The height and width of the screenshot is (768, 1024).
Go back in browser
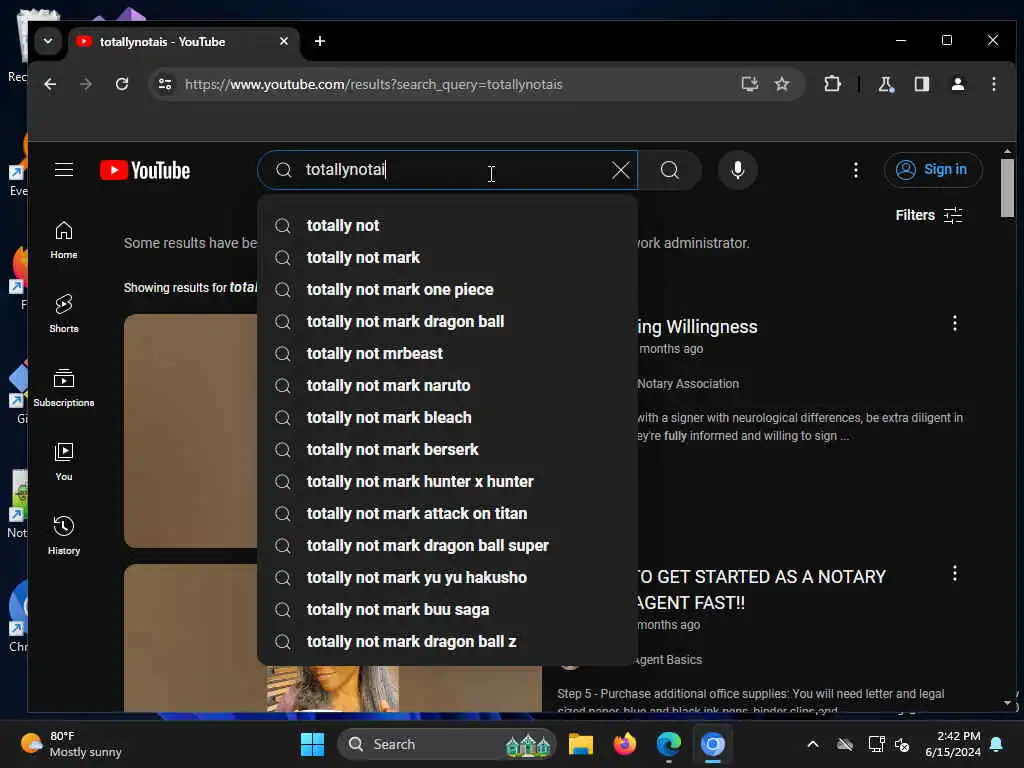coord(50,84)
